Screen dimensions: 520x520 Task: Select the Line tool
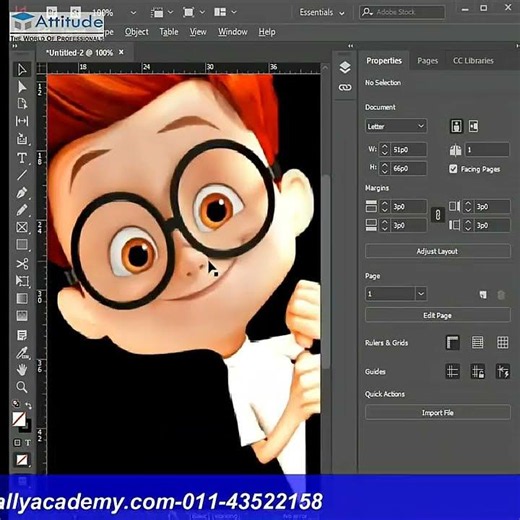[22, 175]
